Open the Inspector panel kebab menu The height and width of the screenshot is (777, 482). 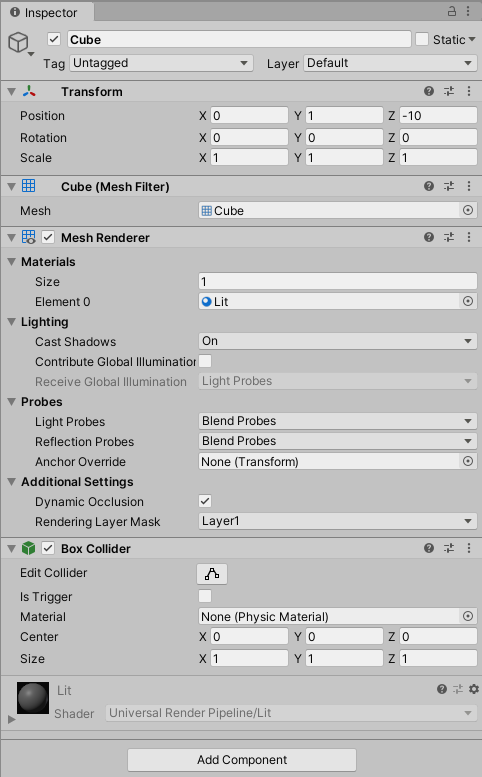click(x=468, y=11)
